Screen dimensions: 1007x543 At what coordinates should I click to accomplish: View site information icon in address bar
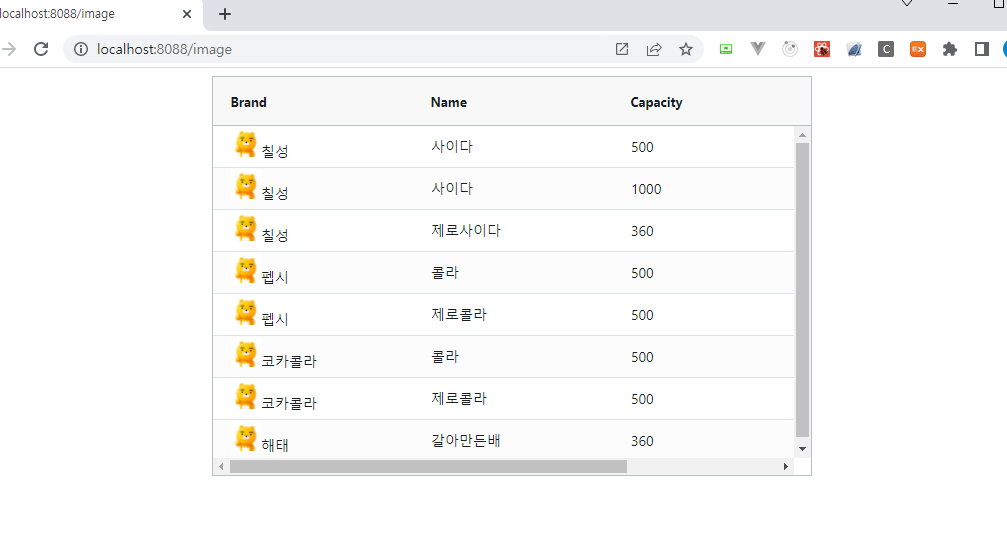(x=81, y=49)
